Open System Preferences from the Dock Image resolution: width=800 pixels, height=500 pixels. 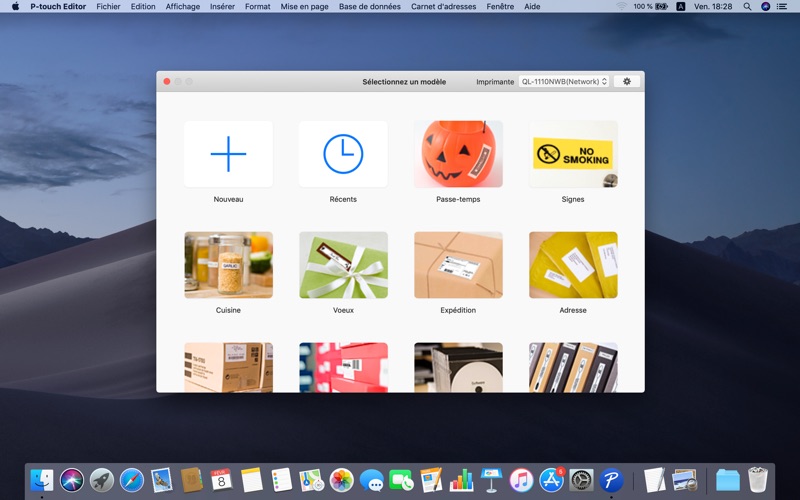point(582,480)
